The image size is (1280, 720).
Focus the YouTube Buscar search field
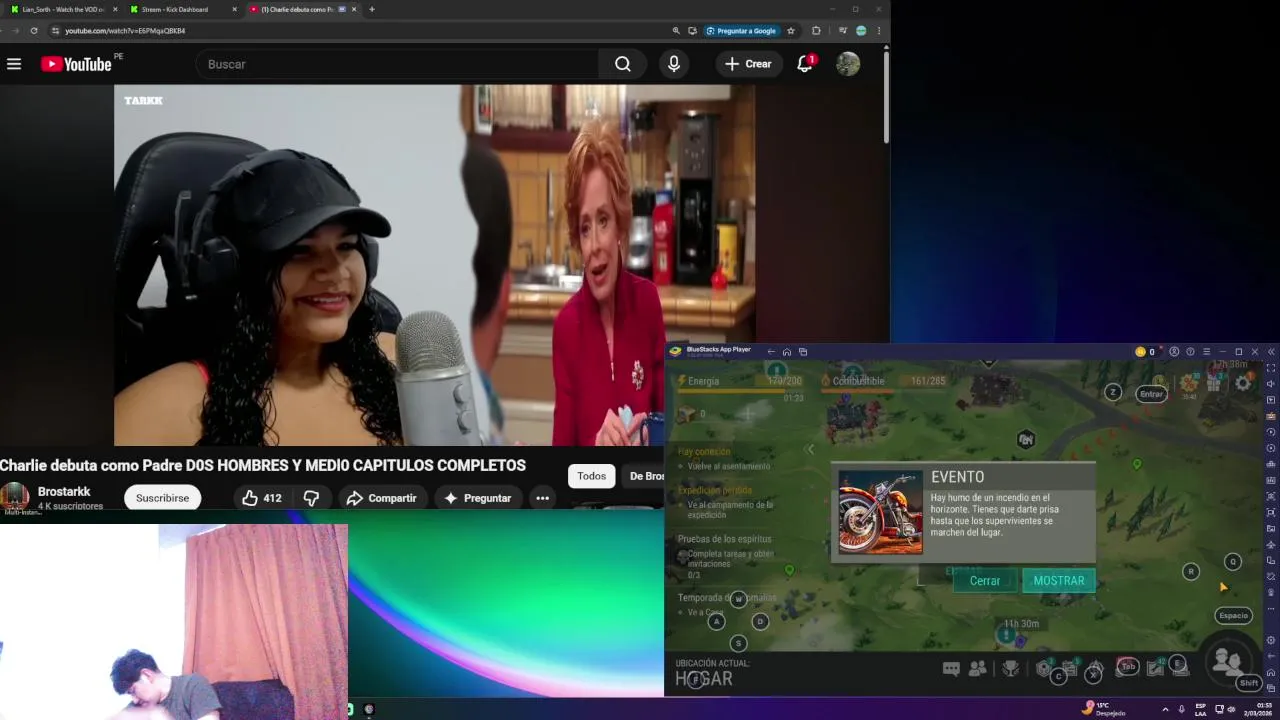[398, 64]
